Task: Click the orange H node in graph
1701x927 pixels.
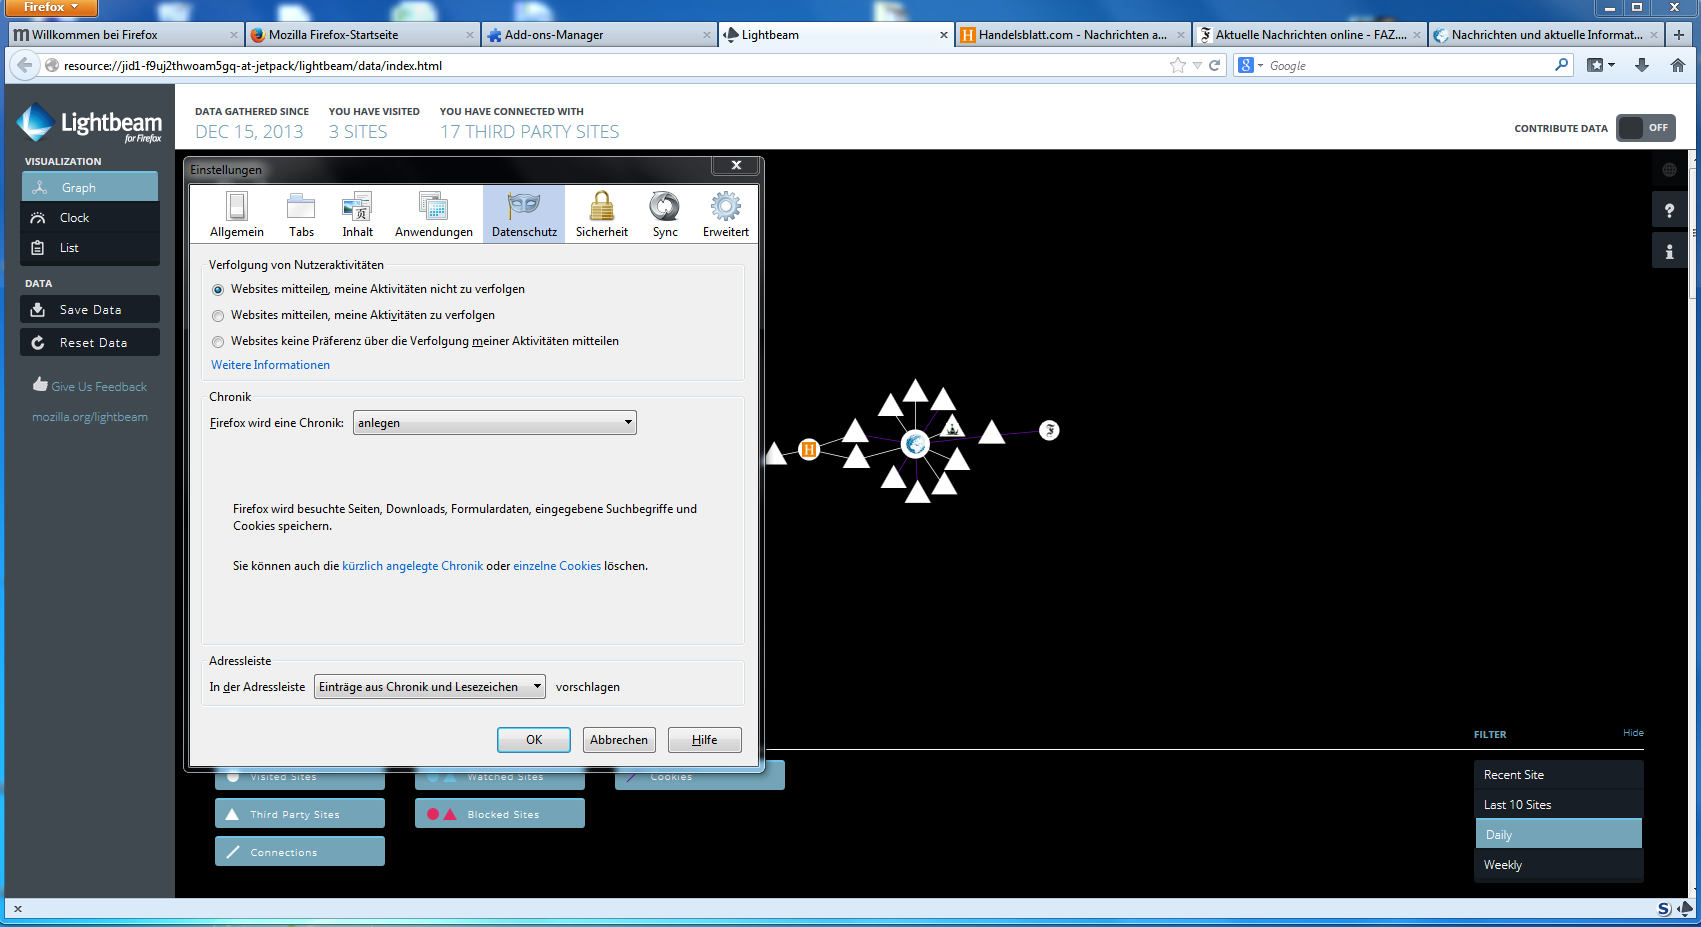Action: point(809,449)
